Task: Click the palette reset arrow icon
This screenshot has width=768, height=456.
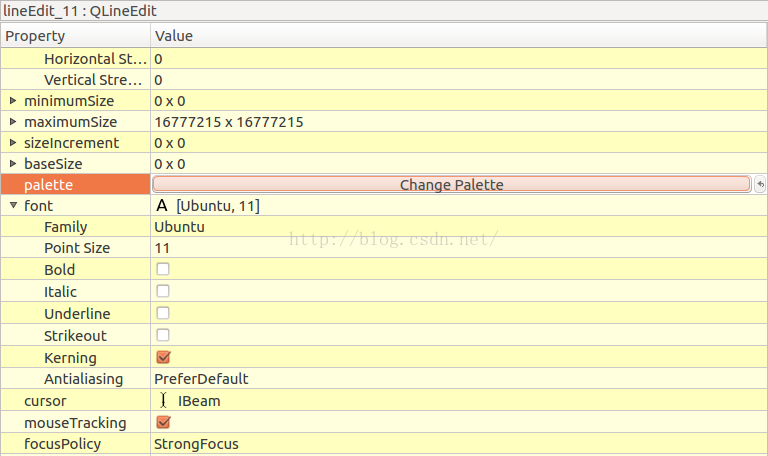Action: (x=760, y=185)
